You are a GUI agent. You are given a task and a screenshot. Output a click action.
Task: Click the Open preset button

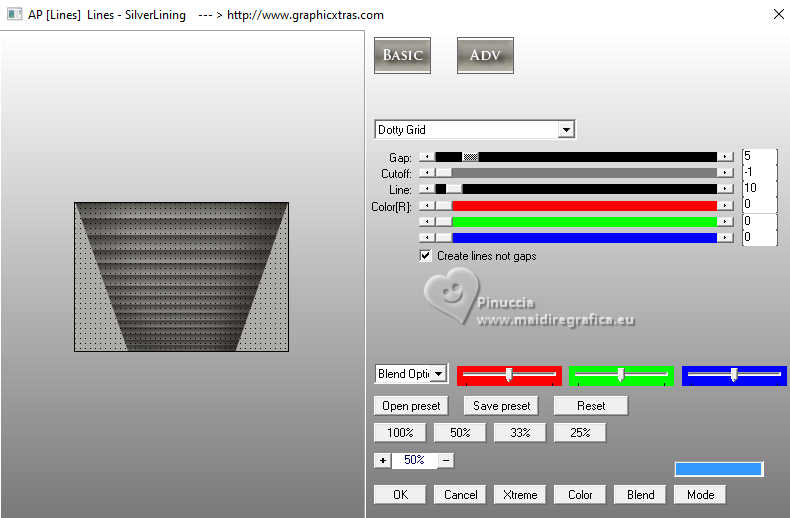[x=411, y=406]
